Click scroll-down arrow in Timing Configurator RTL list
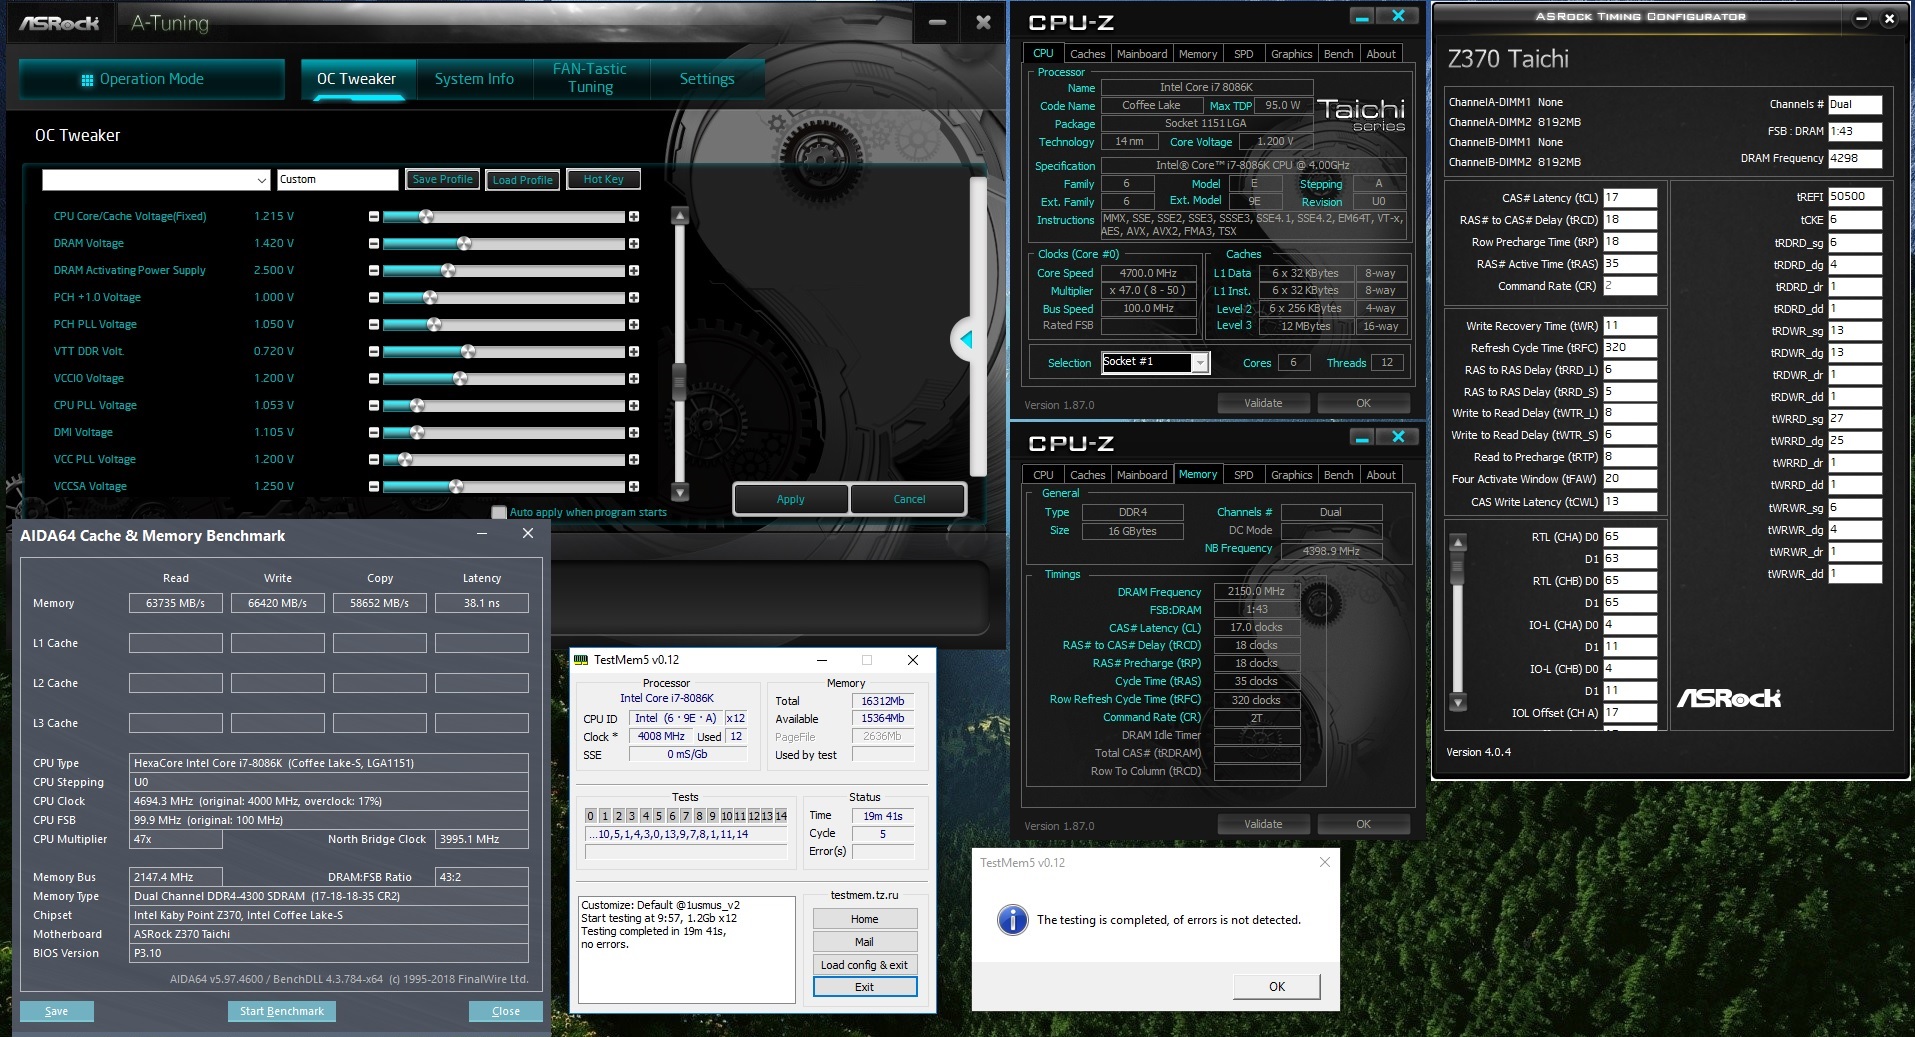 coord(1459,702)
